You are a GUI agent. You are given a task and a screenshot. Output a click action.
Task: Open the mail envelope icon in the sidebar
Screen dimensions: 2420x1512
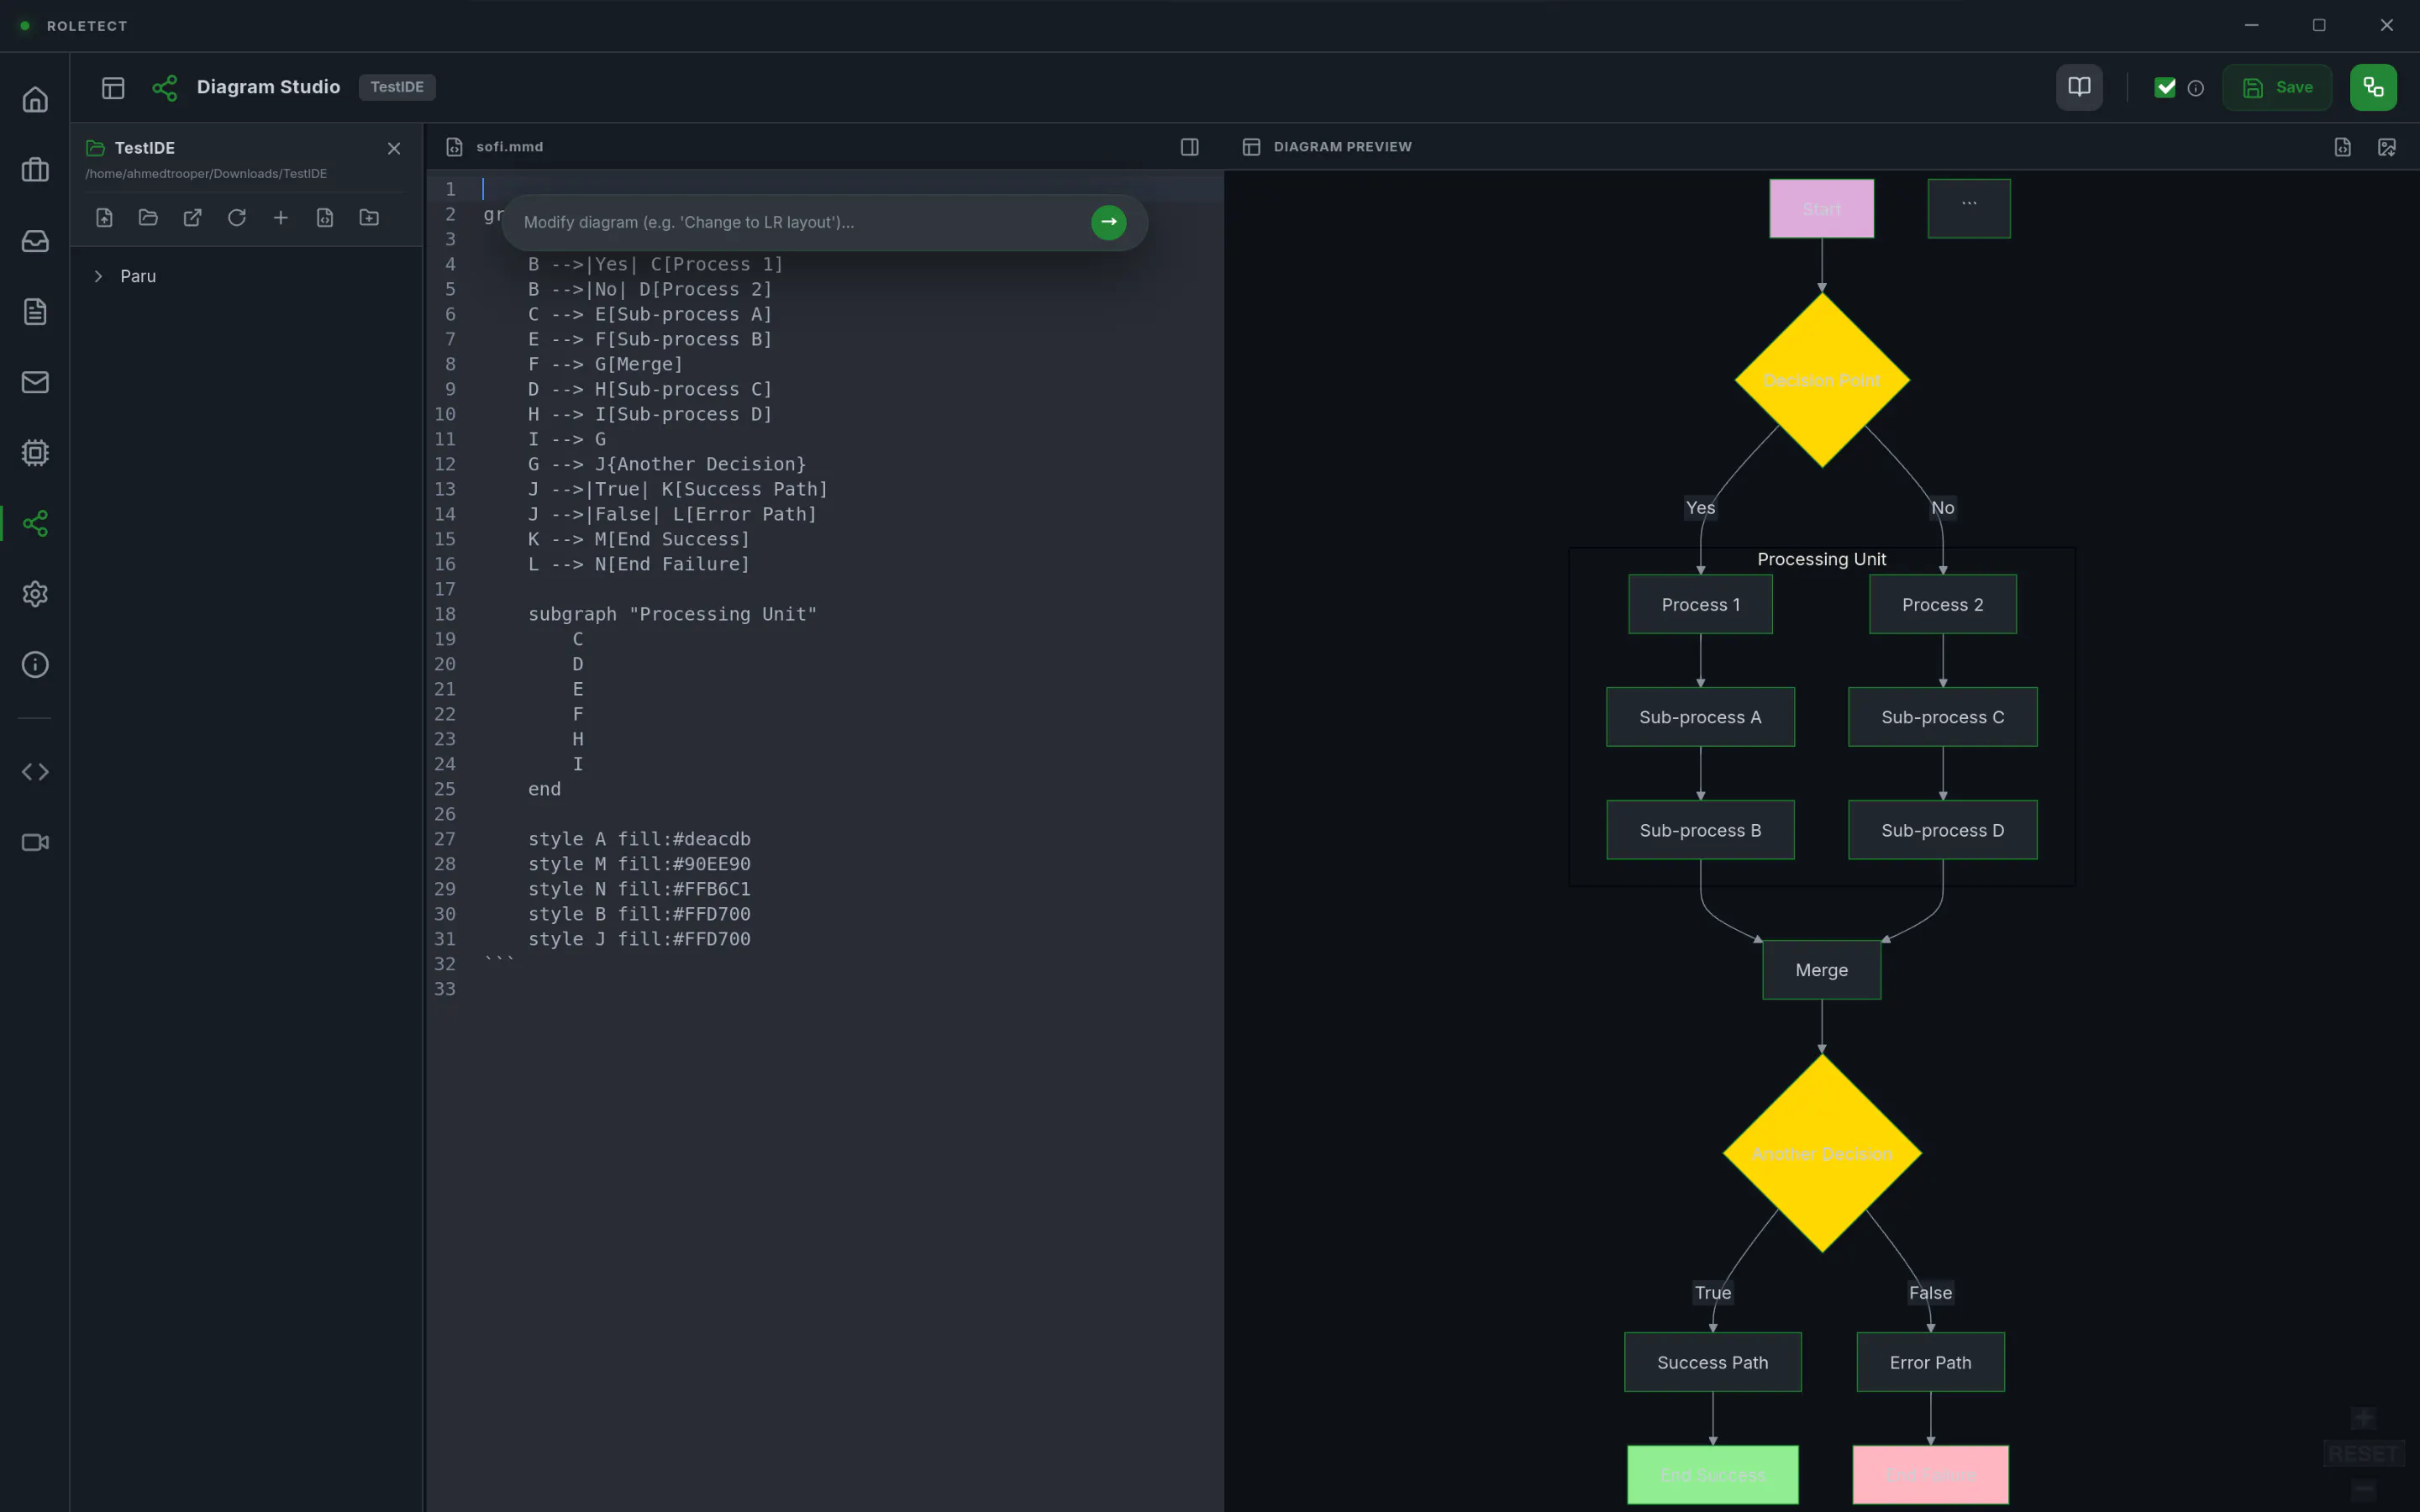point(35,382)
